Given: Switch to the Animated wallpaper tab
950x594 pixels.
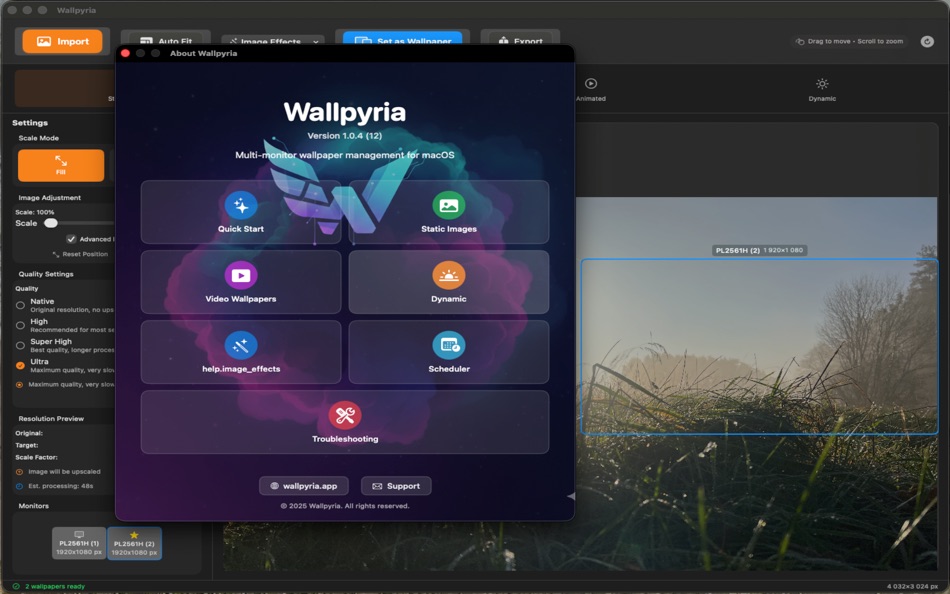Looking at the screenshot, I should [x=590, y=90].
